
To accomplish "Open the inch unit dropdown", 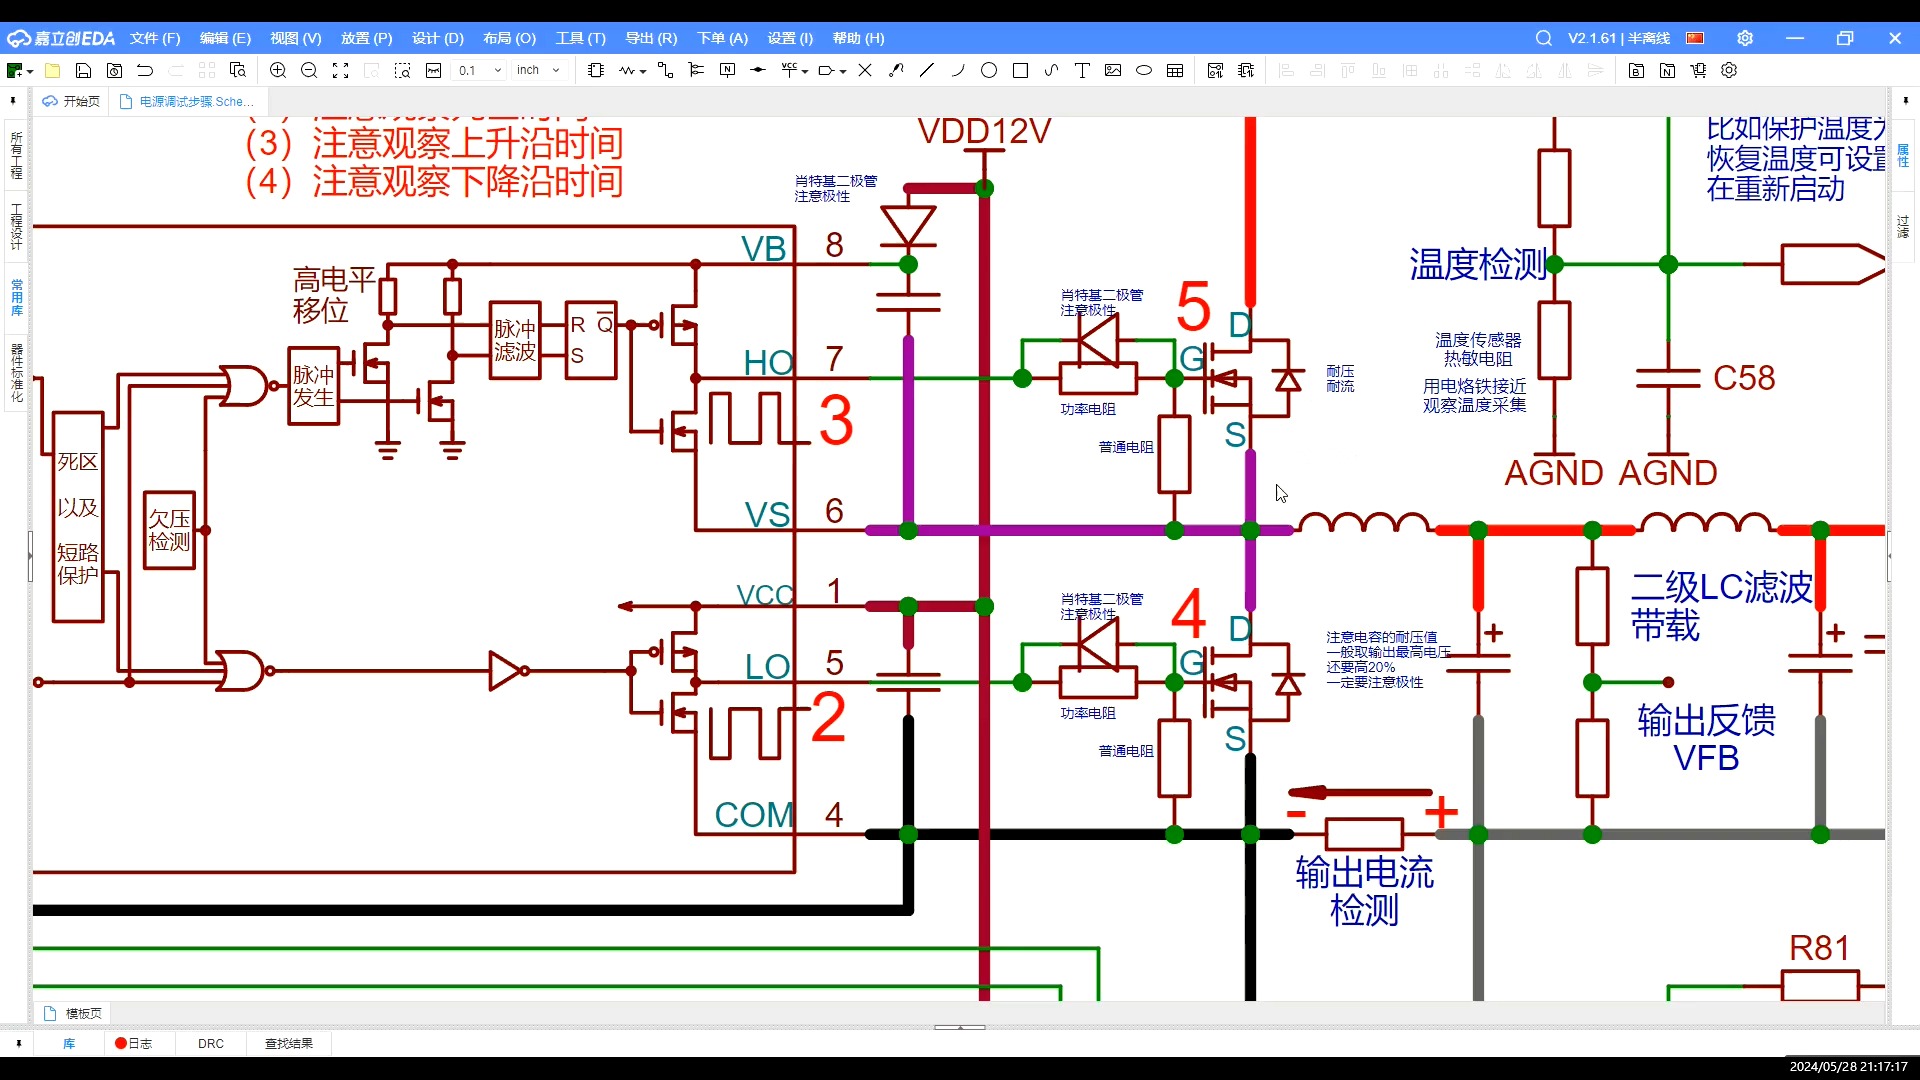I will pos(556,70).
